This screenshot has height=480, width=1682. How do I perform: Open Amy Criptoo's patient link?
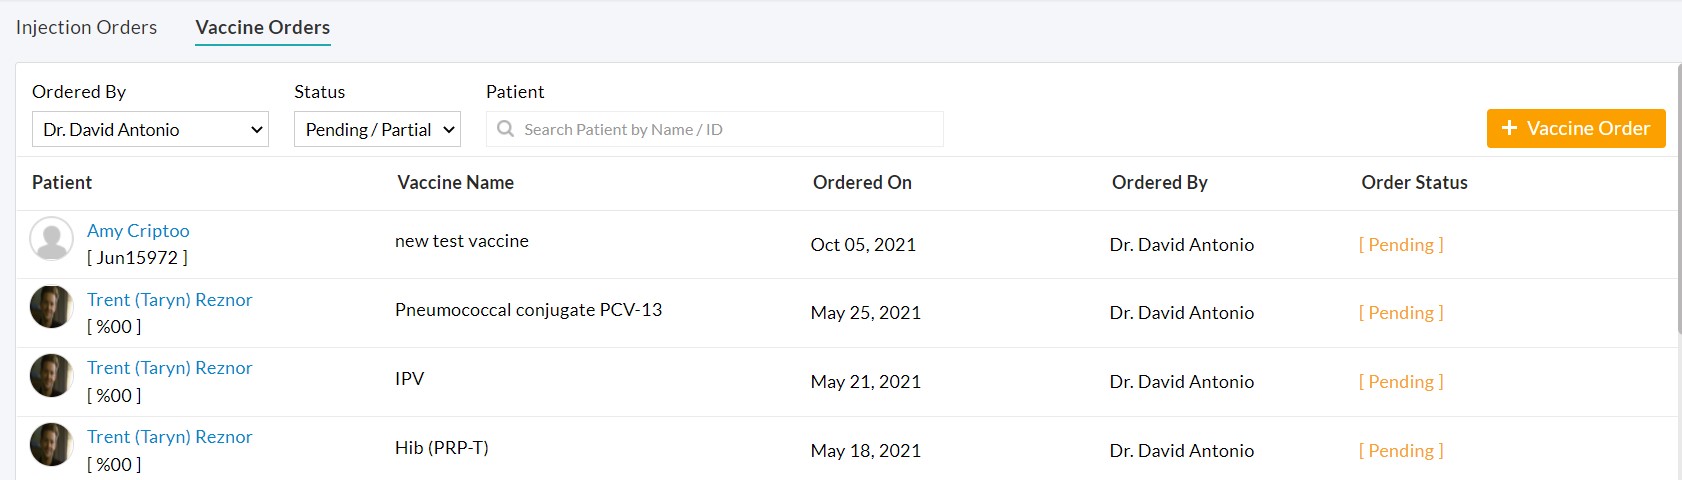click(x=138, y=231)
